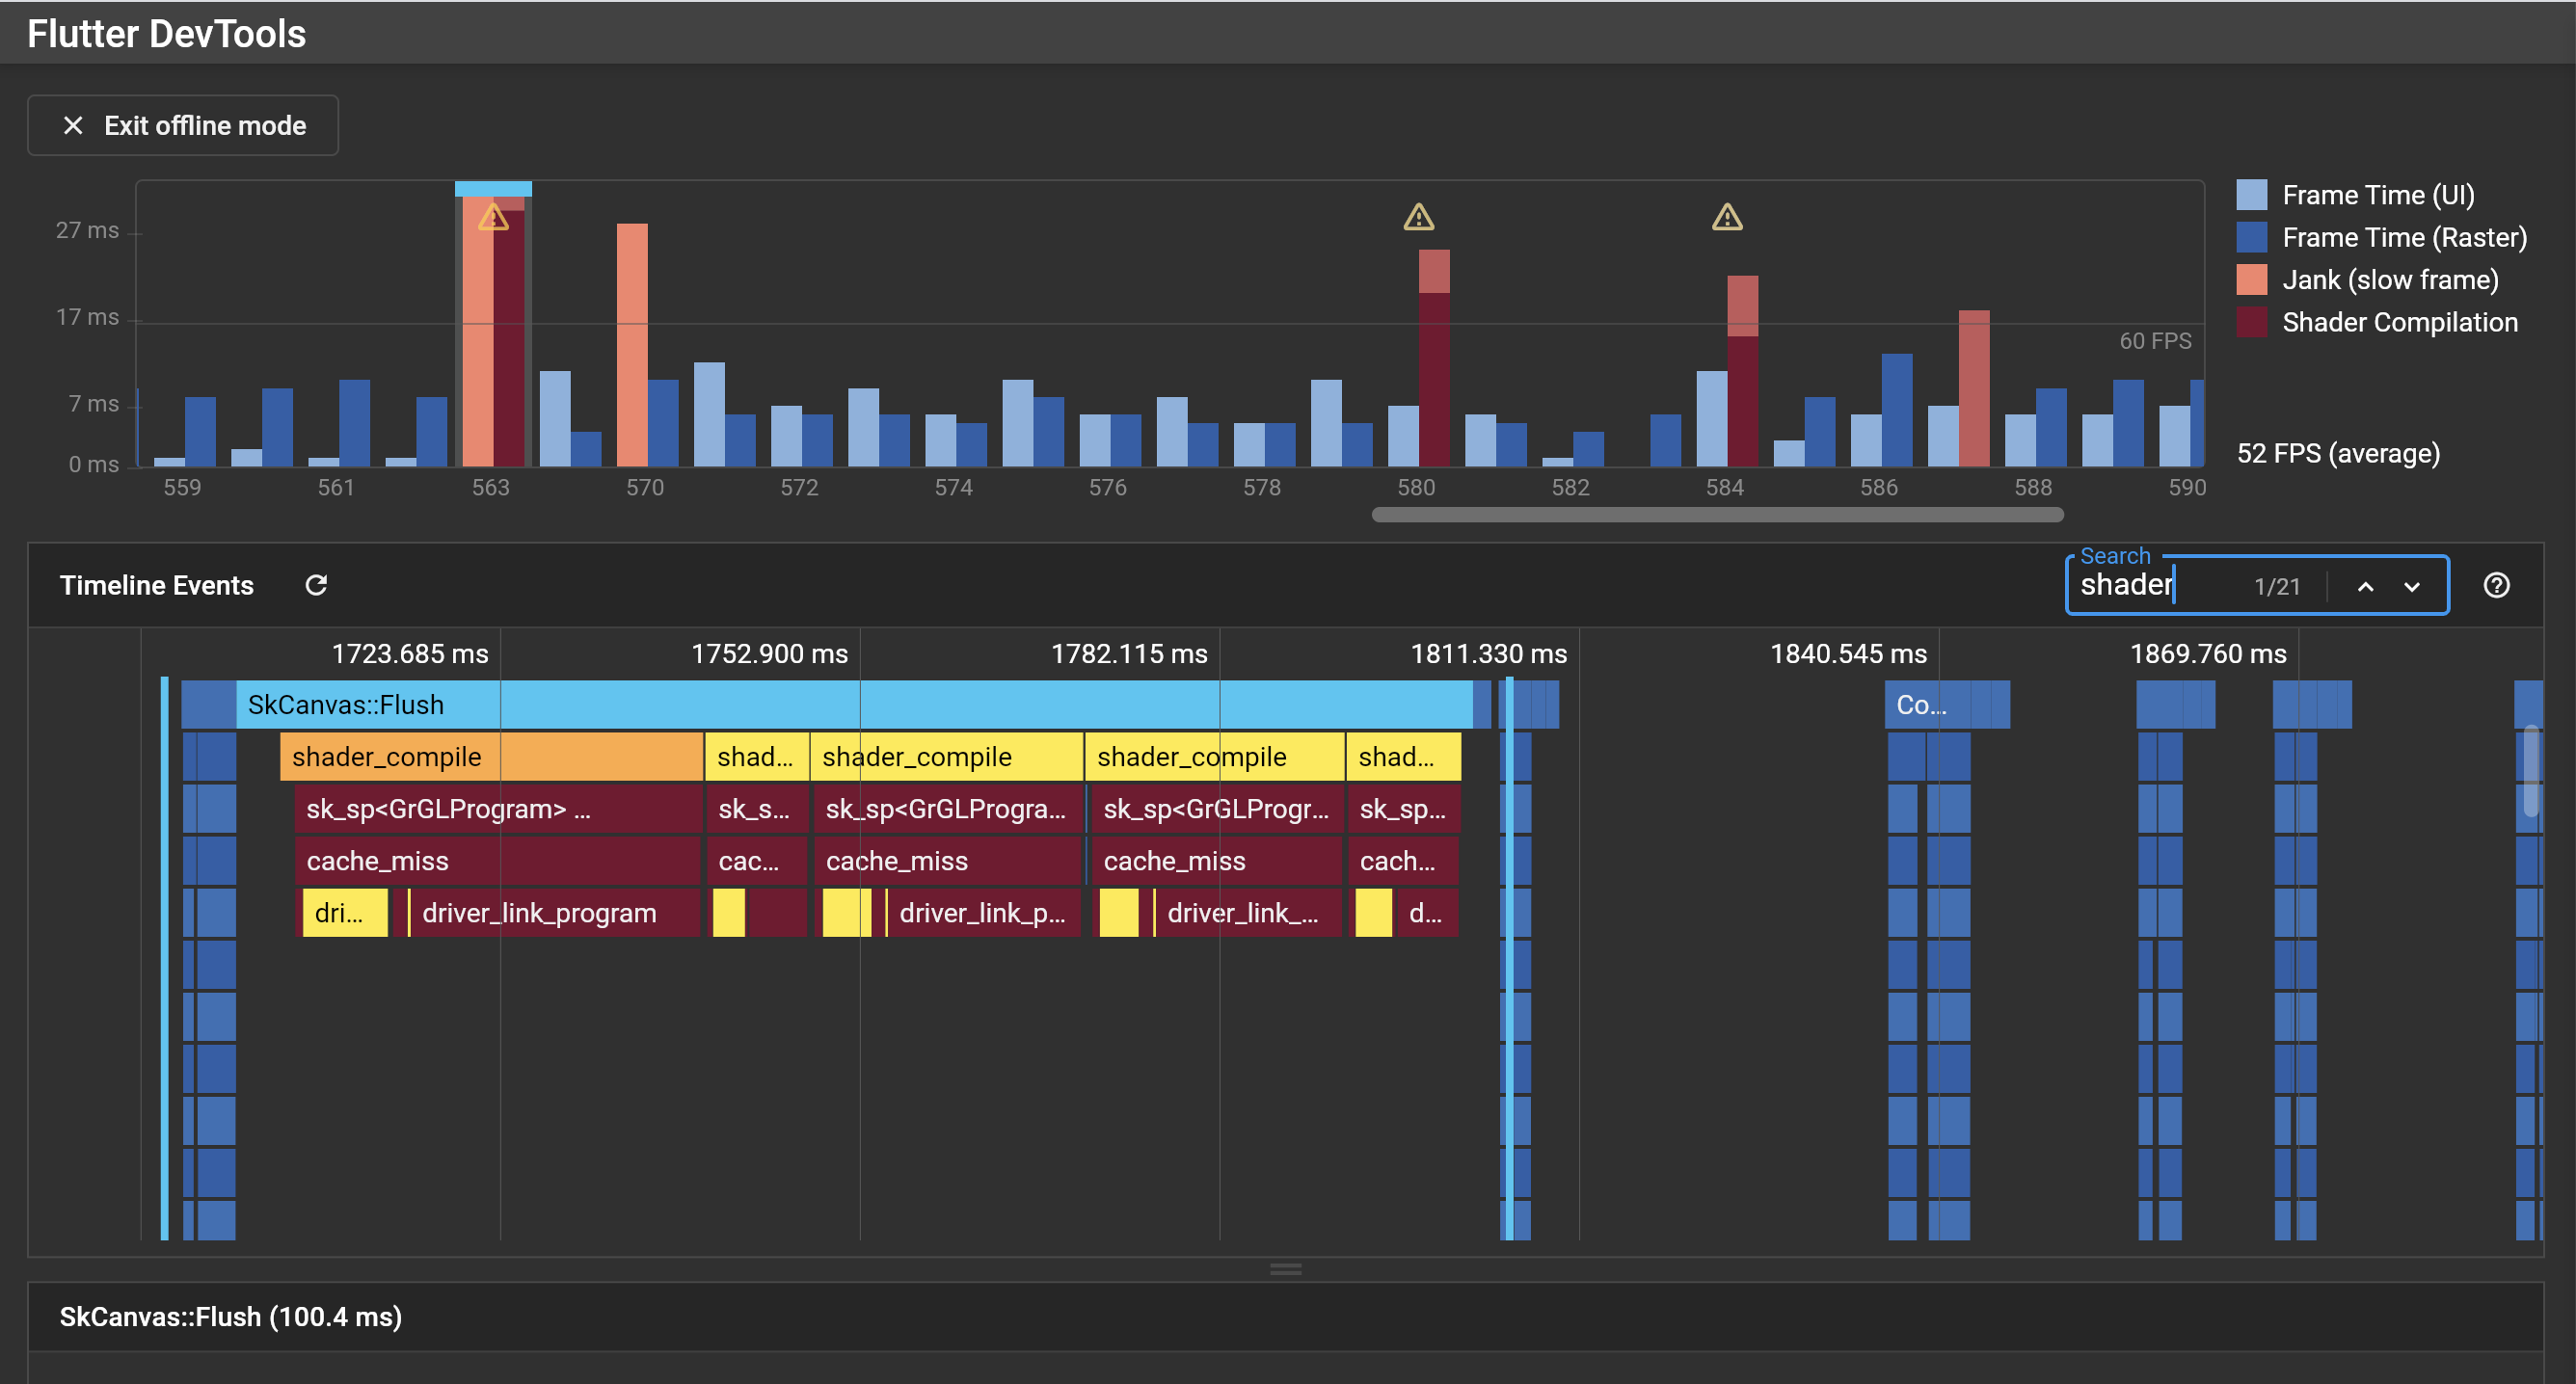Click the X icon in Exit offline mode
The height and width of the screenshot is (1384, 2576).
[73, 126]
